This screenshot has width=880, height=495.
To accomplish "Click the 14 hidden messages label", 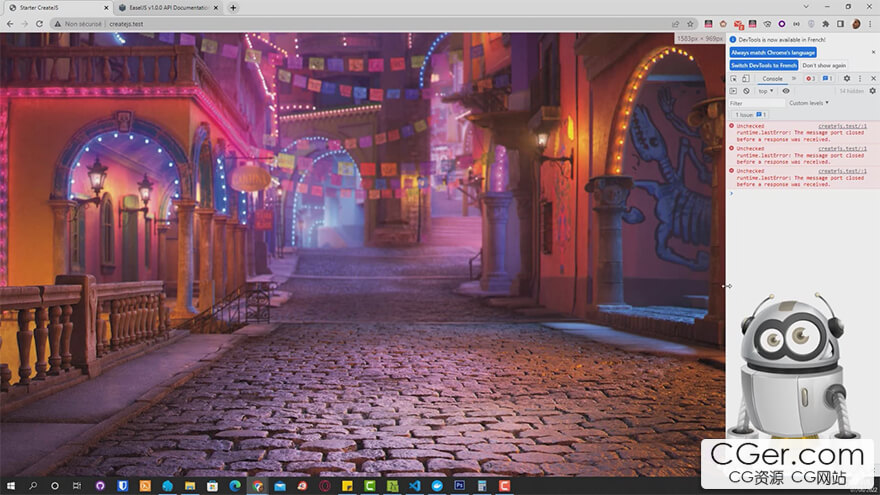I will [852, 91].
